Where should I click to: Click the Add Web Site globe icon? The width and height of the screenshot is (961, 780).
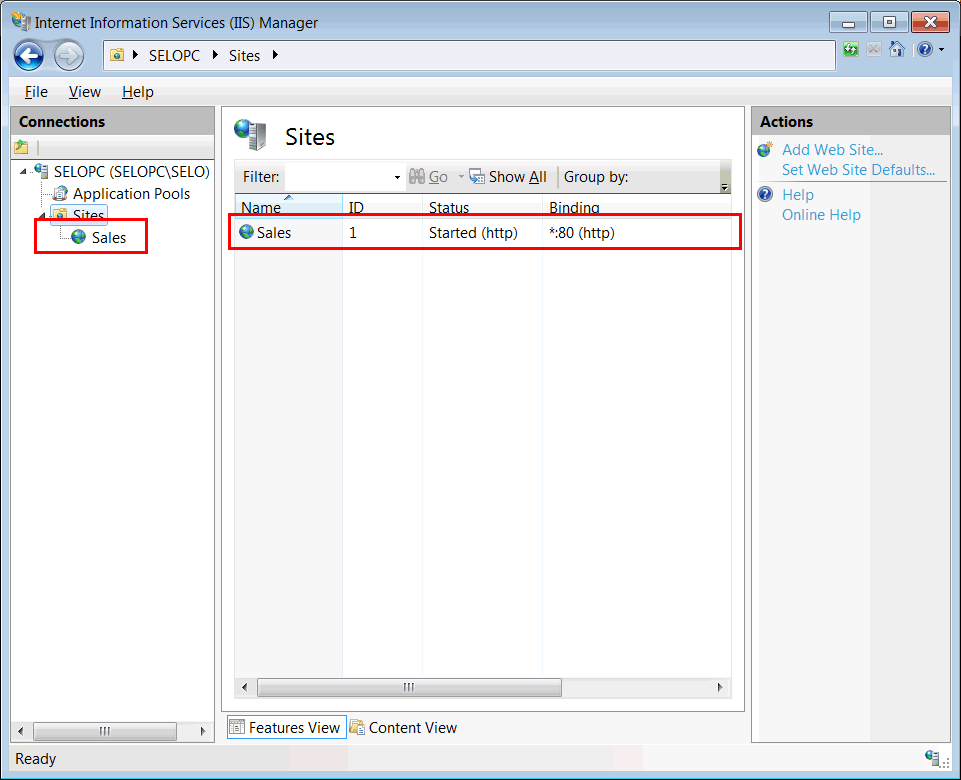pyautogui.click(x=765, y=150)
